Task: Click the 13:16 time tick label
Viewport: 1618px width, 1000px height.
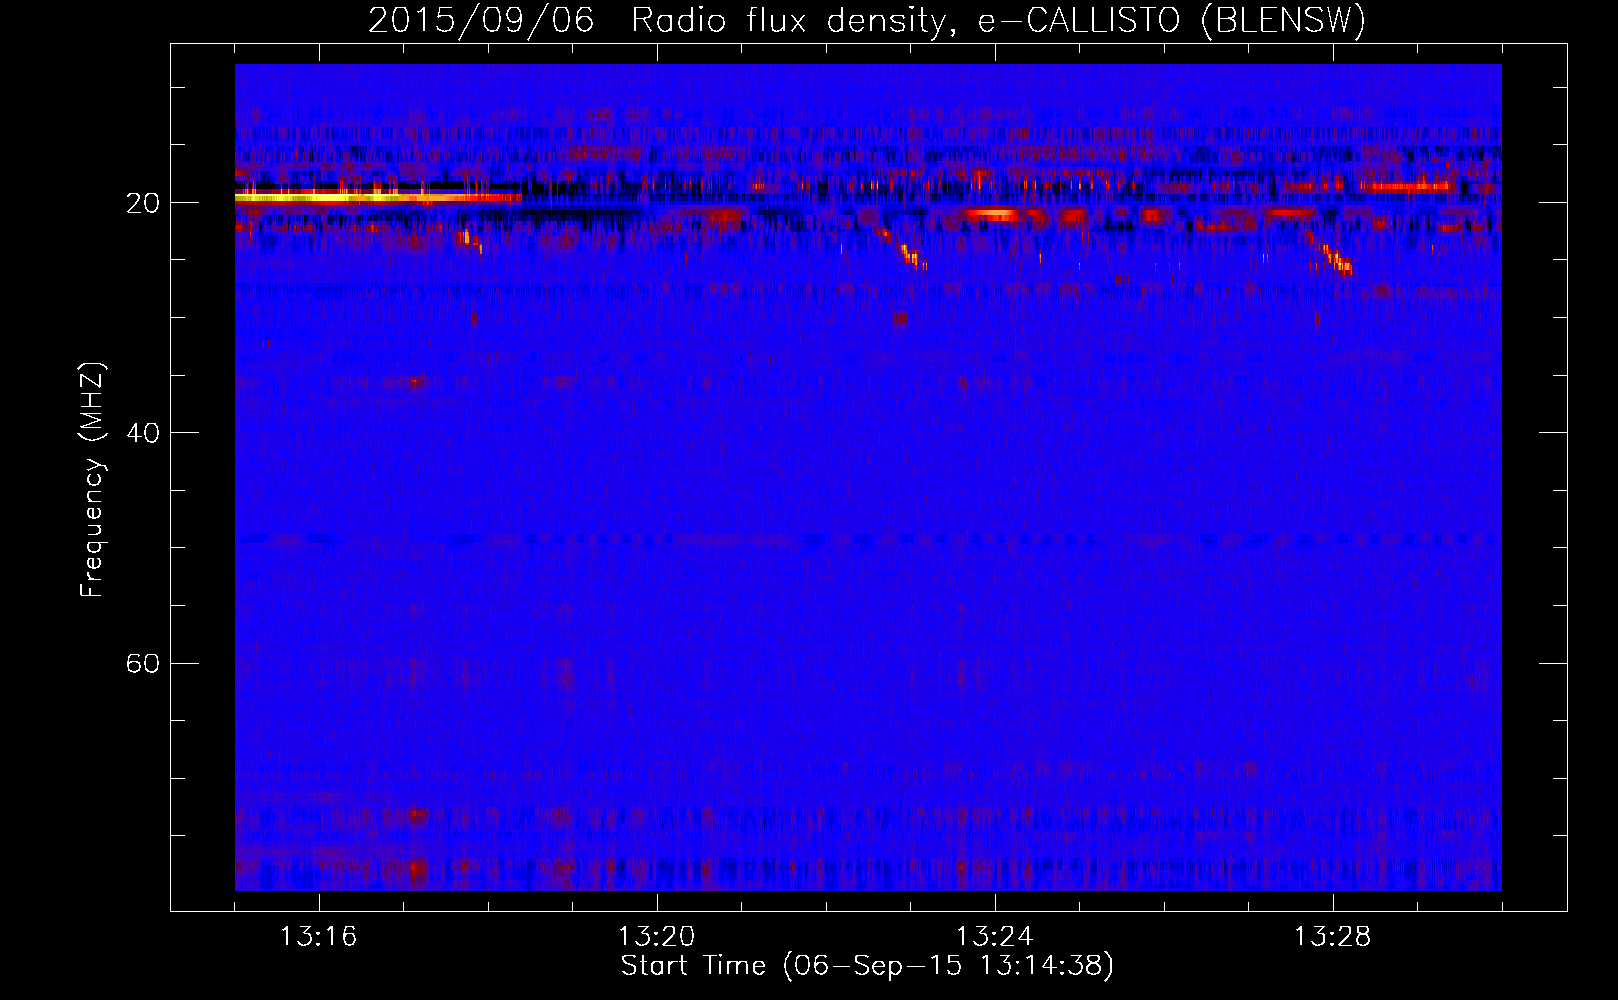Action: coord(318,937)
